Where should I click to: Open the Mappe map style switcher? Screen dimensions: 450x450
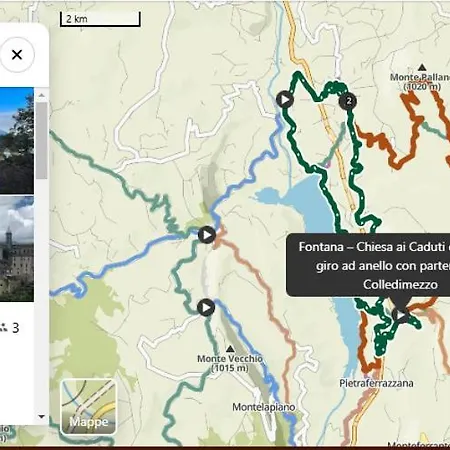(89, 407)
